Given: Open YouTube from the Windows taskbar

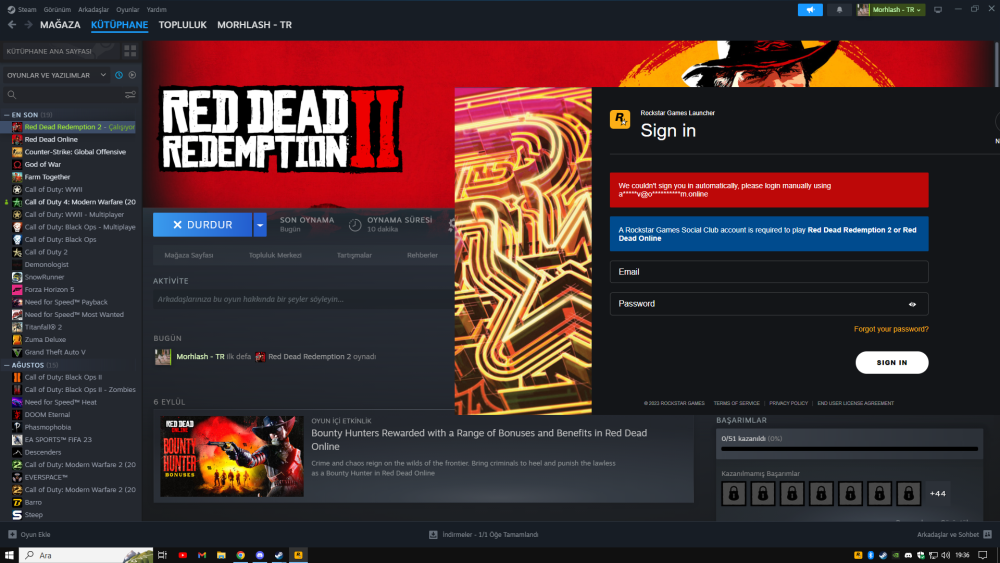Looking at the screenshot, I should pyautogui.click(x=182, y=555).
